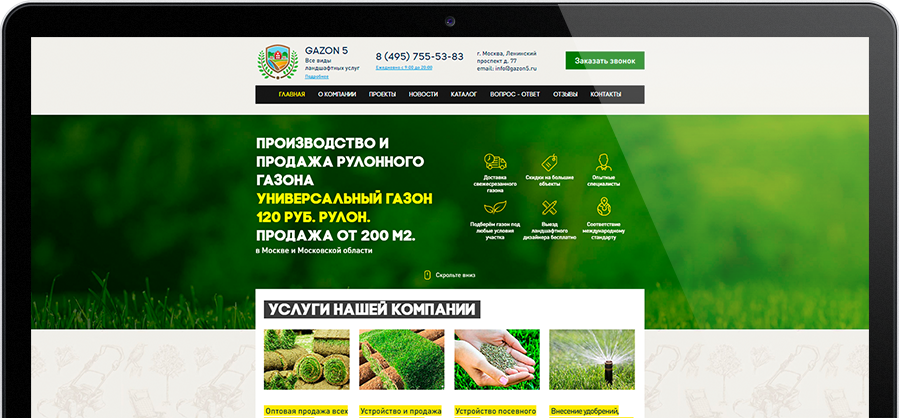Click the GAZON 5 site name text
900x418 pixels.
(326, 51)
